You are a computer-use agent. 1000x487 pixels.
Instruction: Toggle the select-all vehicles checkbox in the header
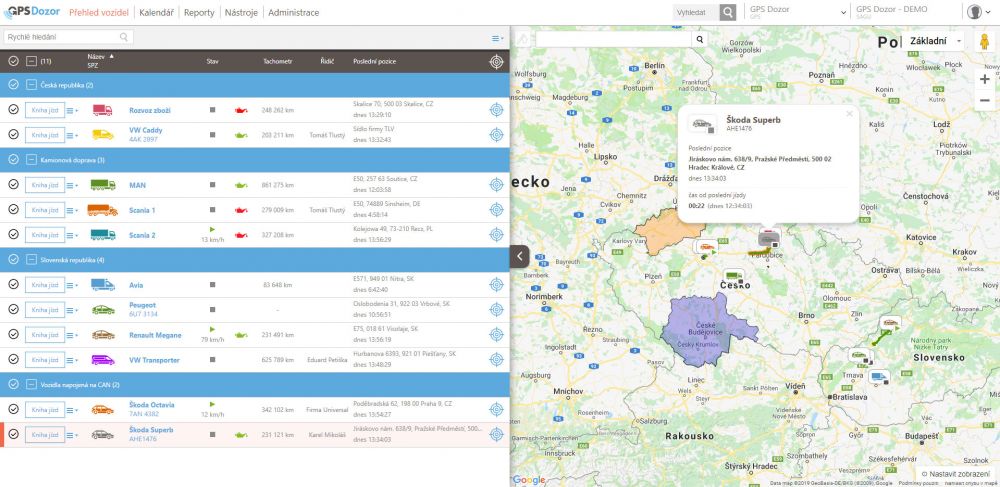pos(13,61)
